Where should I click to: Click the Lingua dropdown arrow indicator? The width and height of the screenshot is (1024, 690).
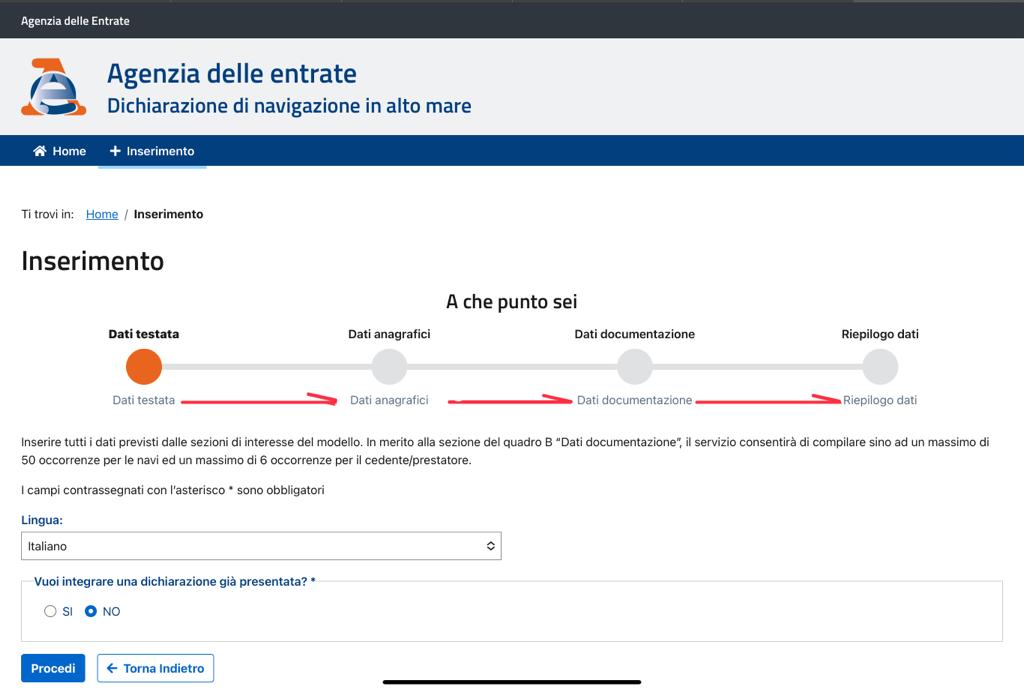(x=491, y=546)
